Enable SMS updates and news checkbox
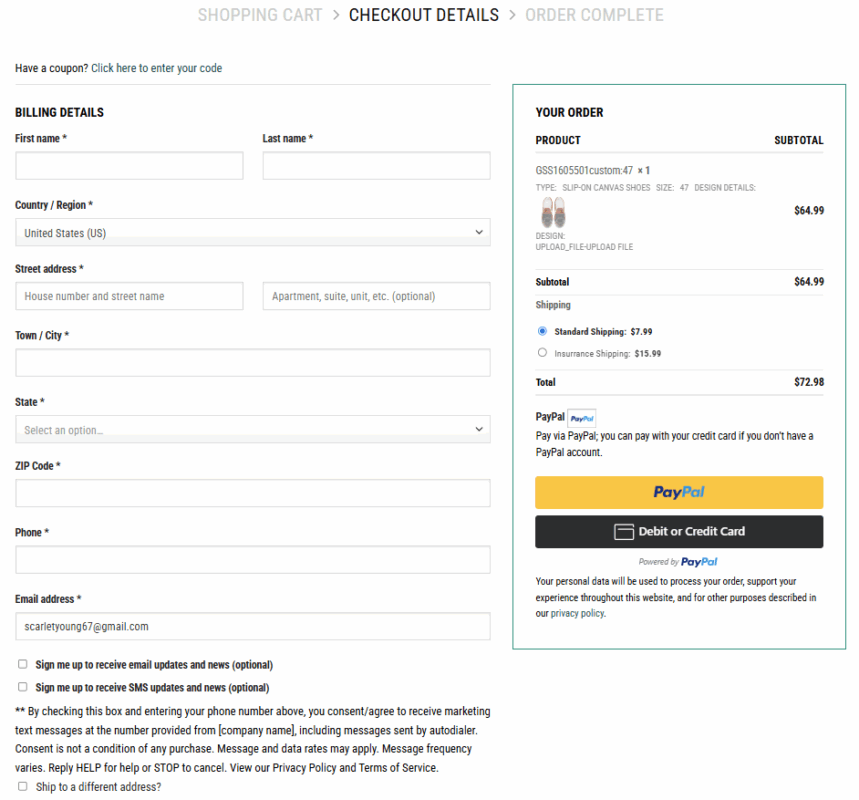The width and height of the screenshot is (859, 800). [22, 687]
